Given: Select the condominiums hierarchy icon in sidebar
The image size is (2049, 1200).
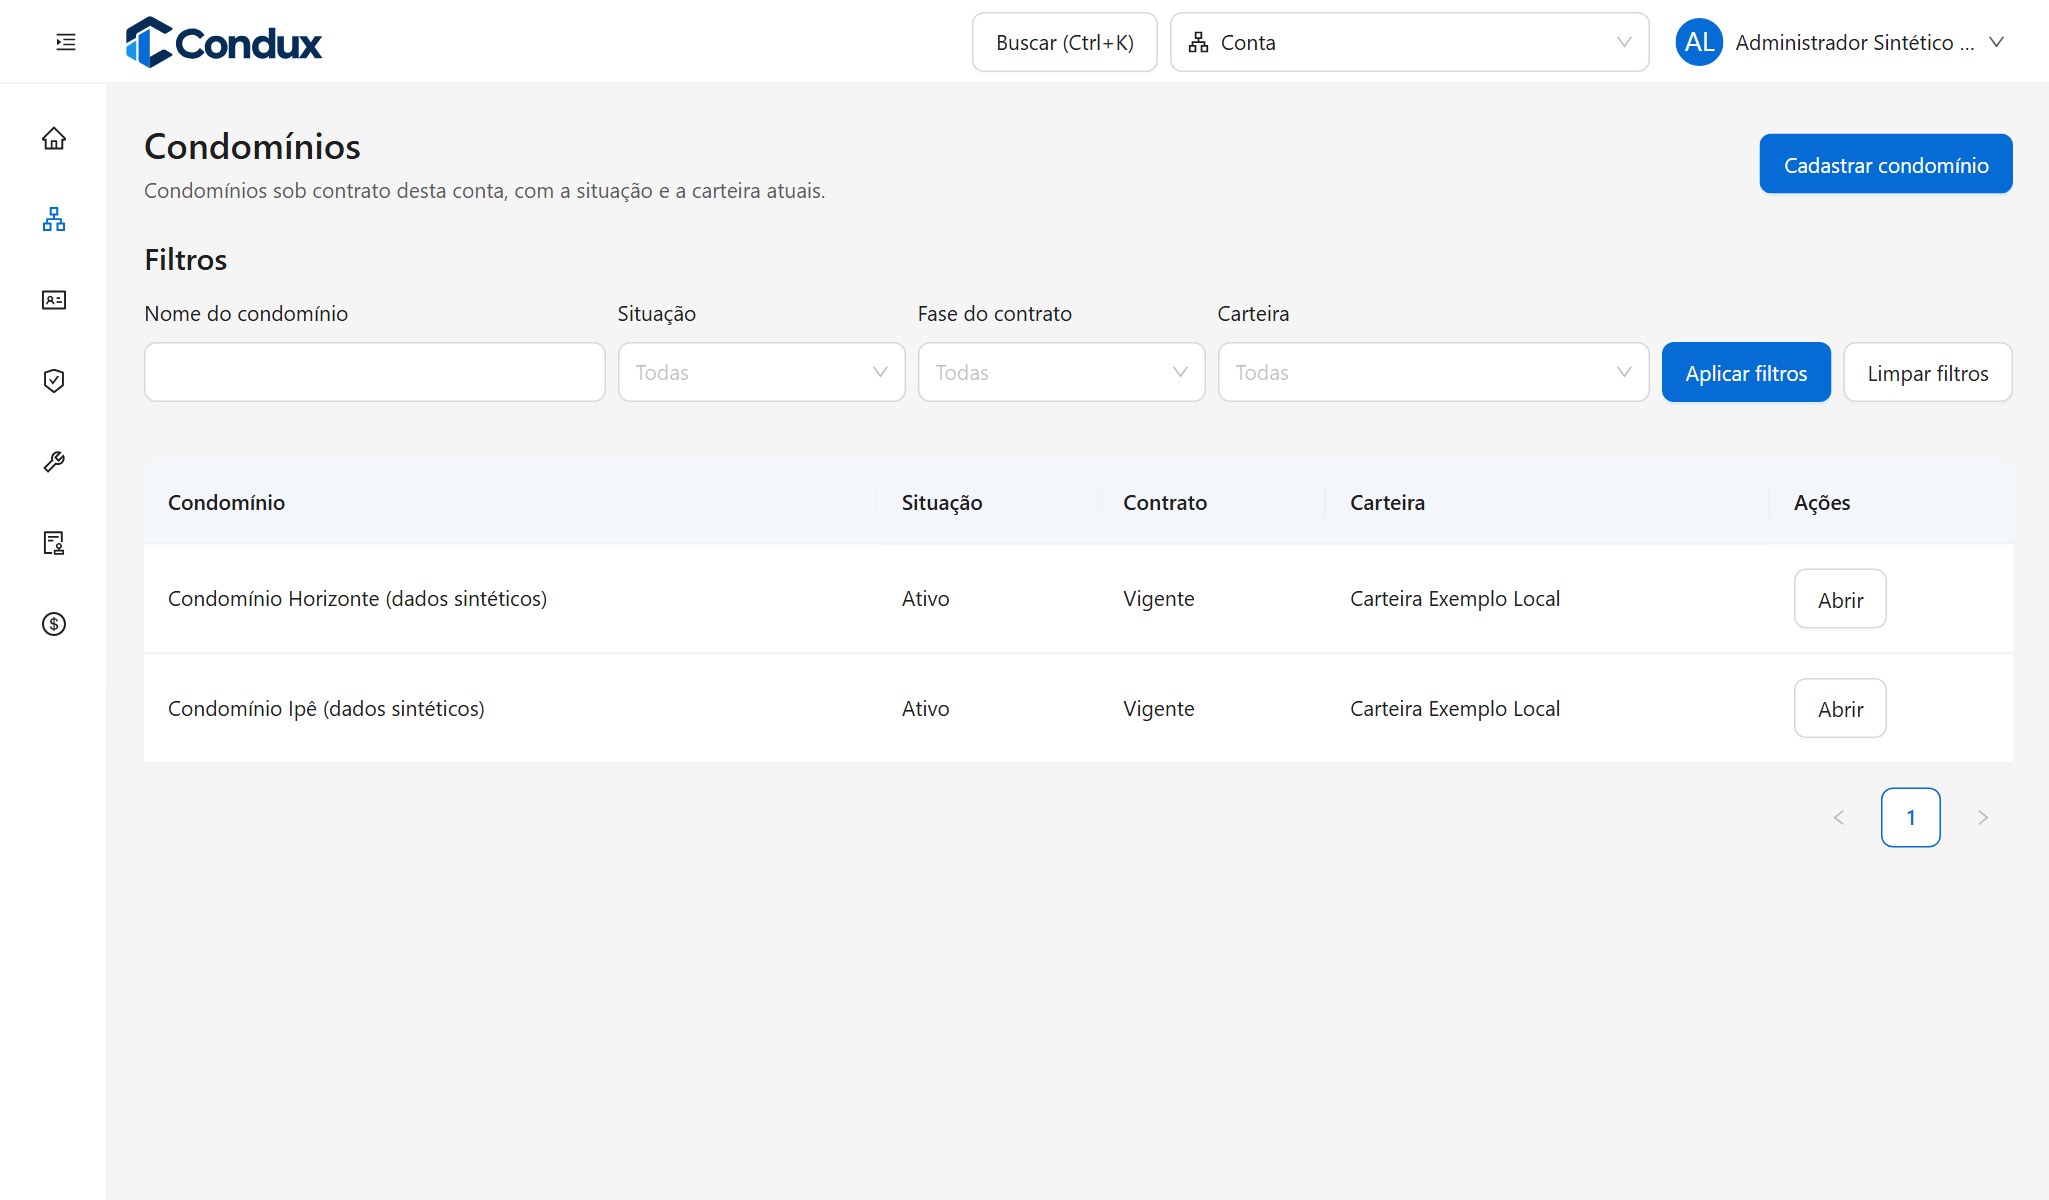Looking at the screenshot, I should point(54,219).
